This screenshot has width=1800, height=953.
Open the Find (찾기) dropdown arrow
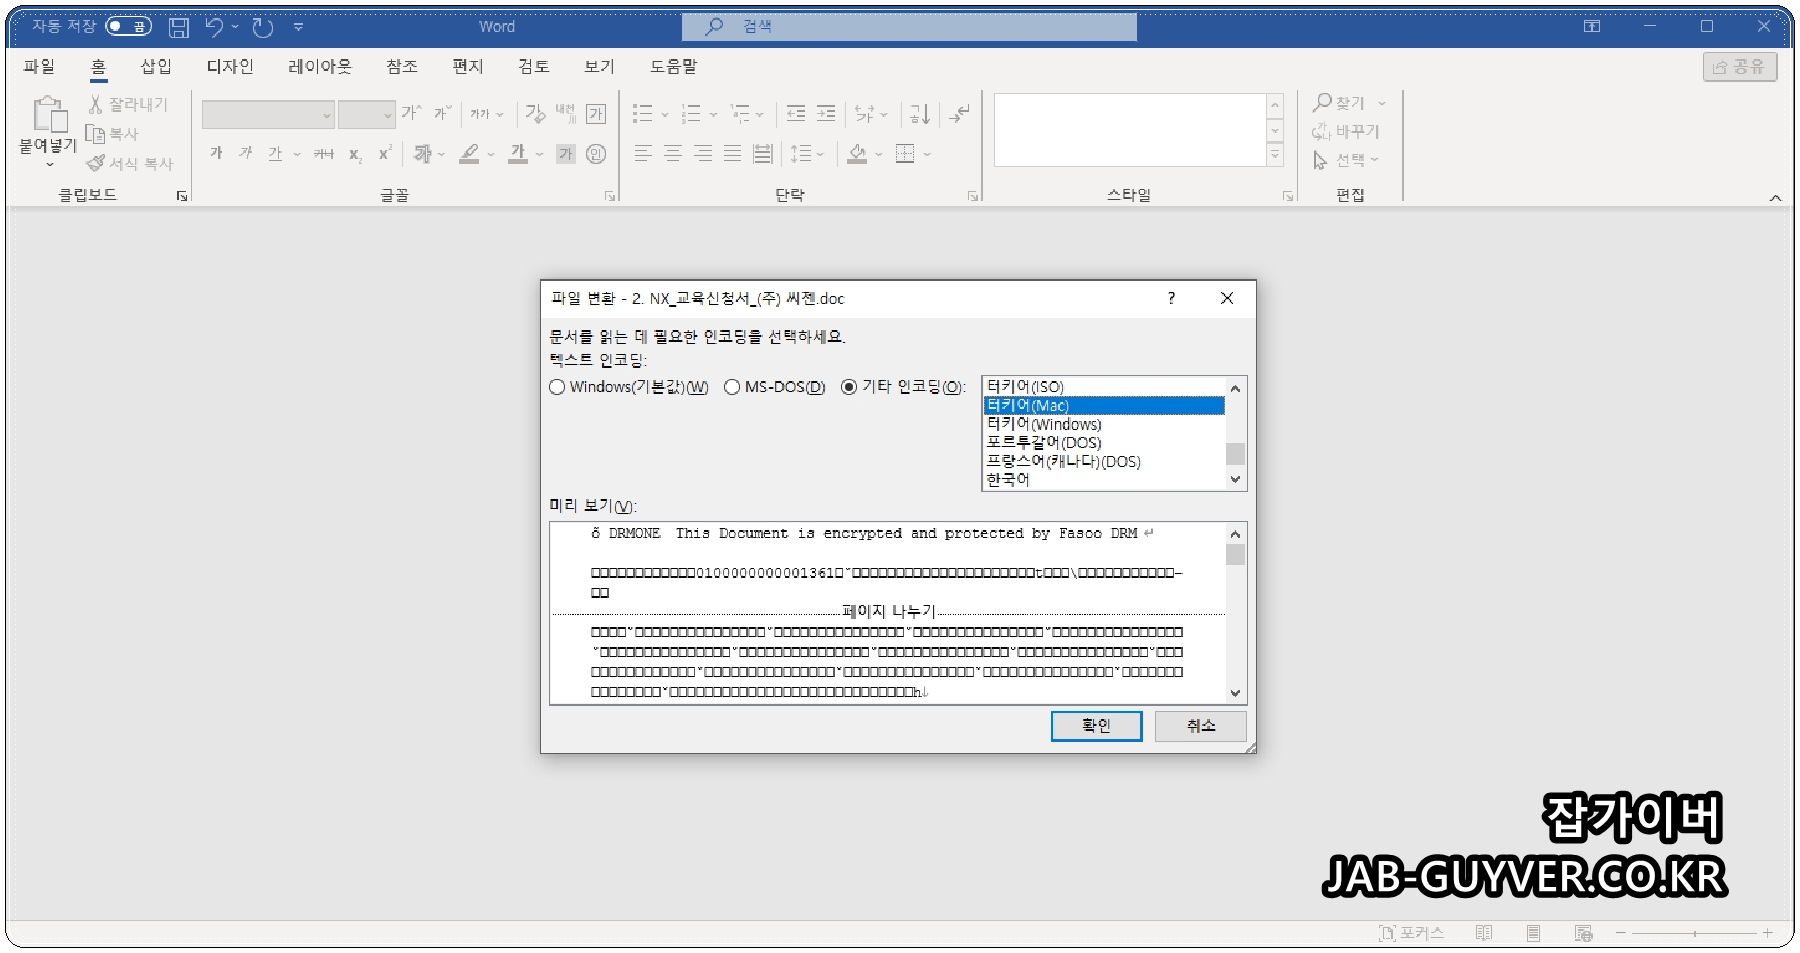(1382, 103)
